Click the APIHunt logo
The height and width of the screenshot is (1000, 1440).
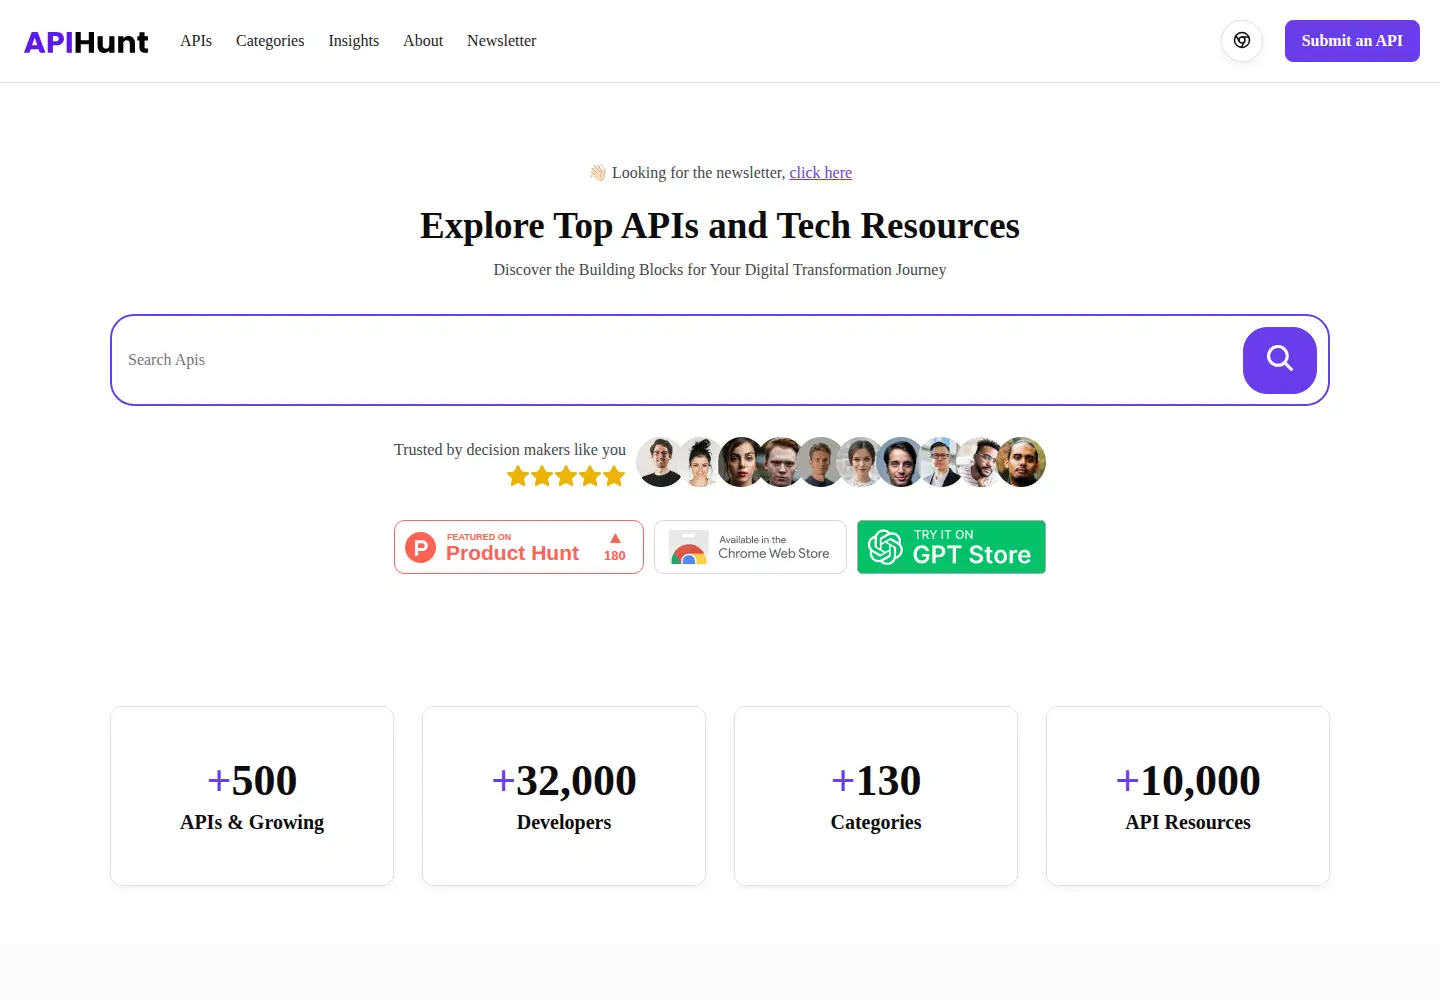[x=86, y=42]
